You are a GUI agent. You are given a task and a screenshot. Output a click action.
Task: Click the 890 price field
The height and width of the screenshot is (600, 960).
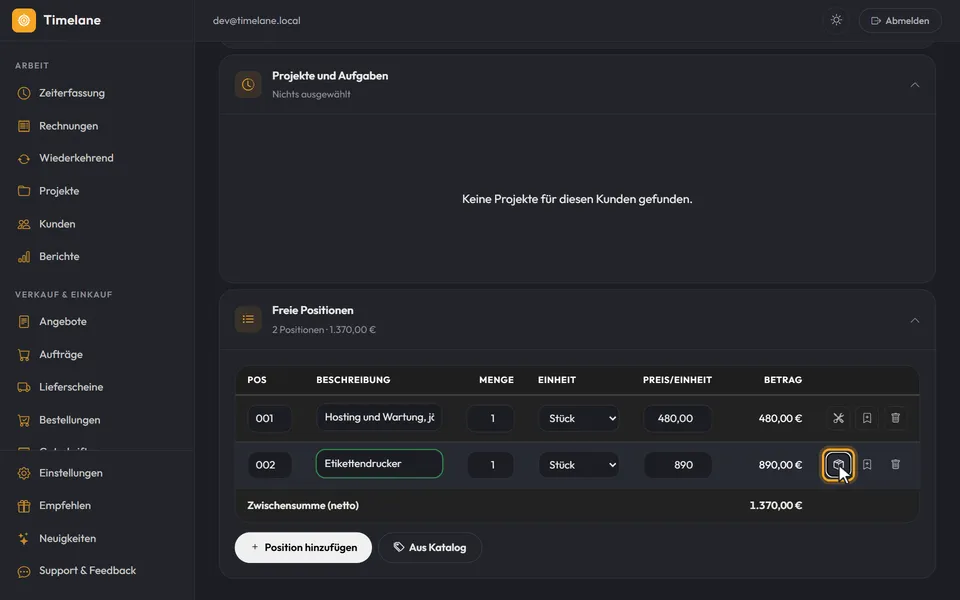677,465
